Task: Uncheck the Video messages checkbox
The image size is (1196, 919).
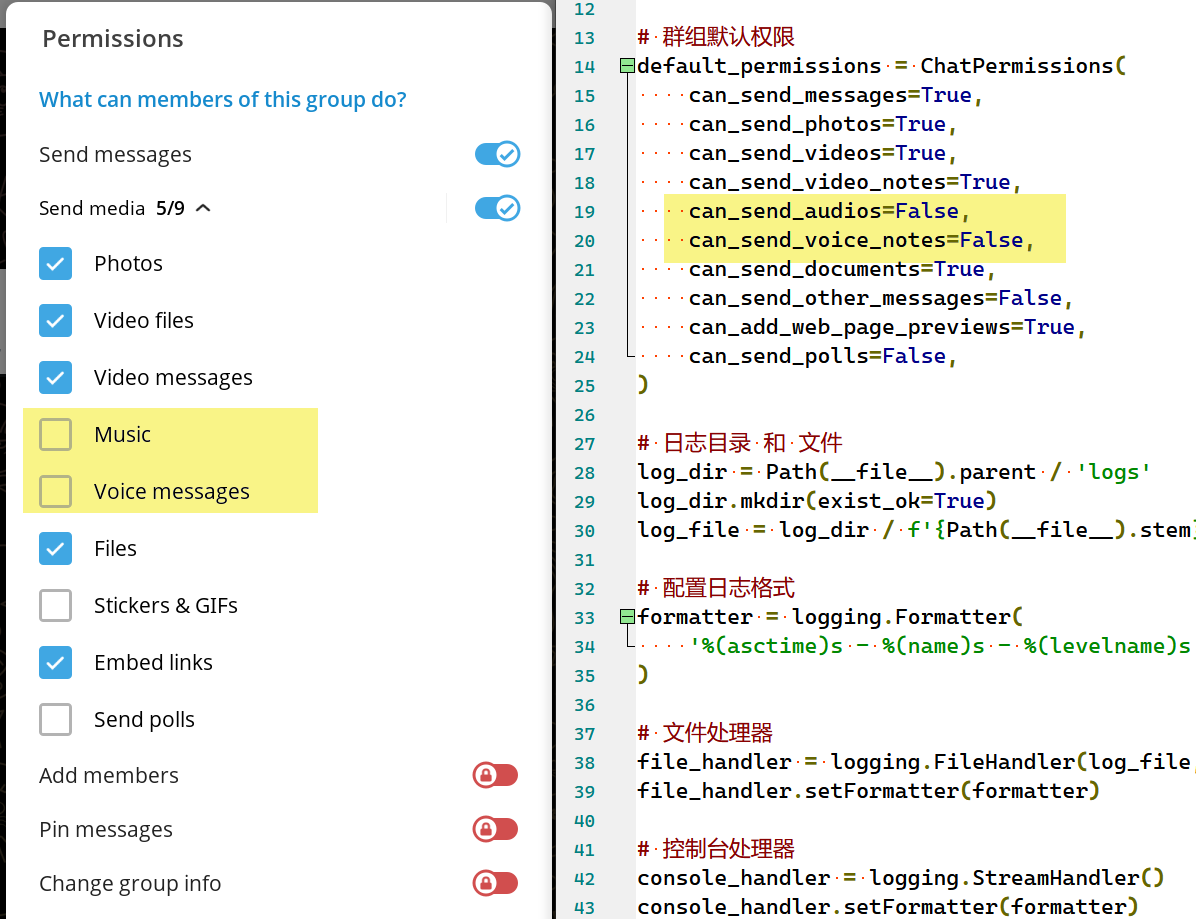Action: click(56, 378)
